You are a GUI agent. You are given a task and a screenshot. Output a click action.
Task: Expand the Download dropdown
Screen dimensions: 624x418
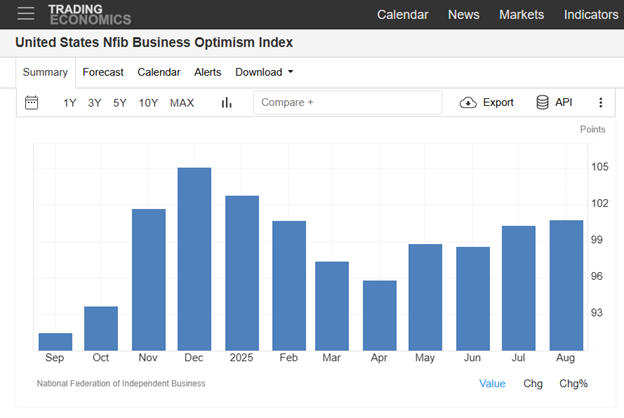264,72
